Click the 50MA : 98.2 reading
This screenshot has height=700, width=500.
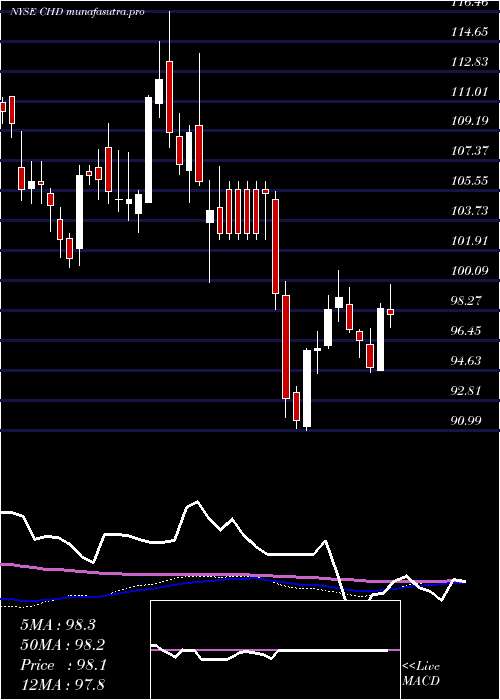63,645
